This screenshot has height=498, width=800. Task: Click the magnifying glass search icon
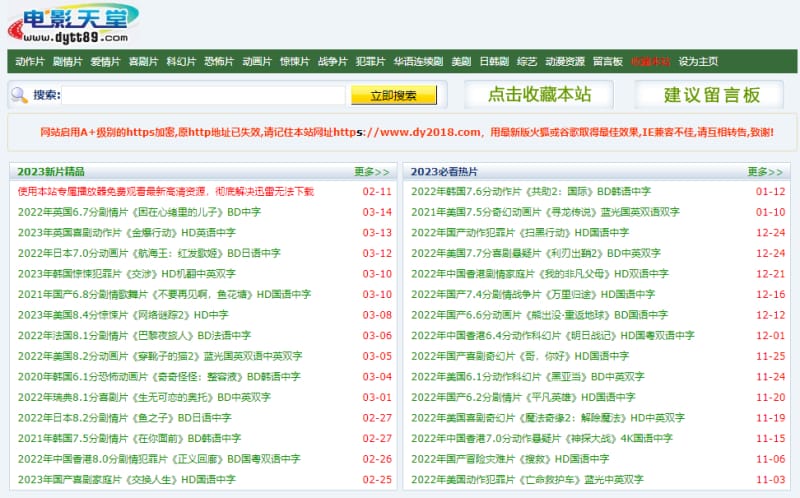coord(19,95)
